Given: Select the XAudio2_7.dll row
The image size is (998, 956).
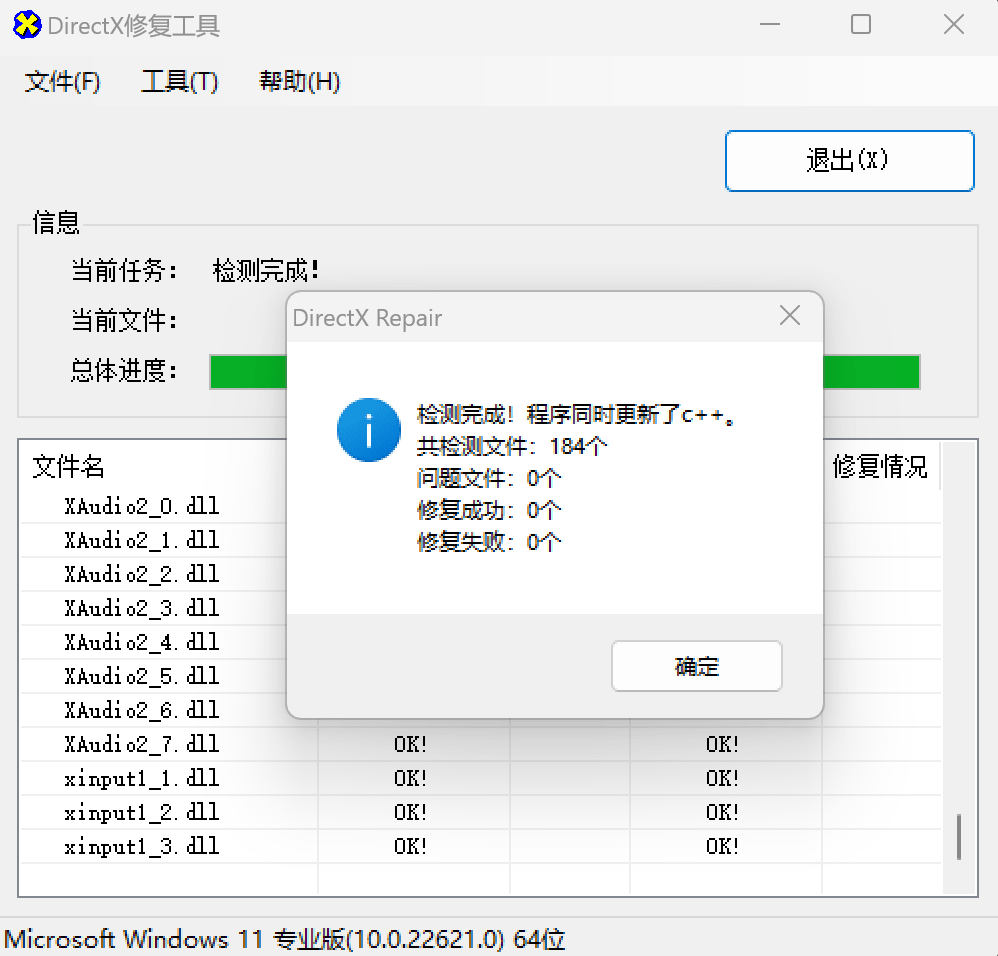Looking at the screenshot, I should coord(141,744).
